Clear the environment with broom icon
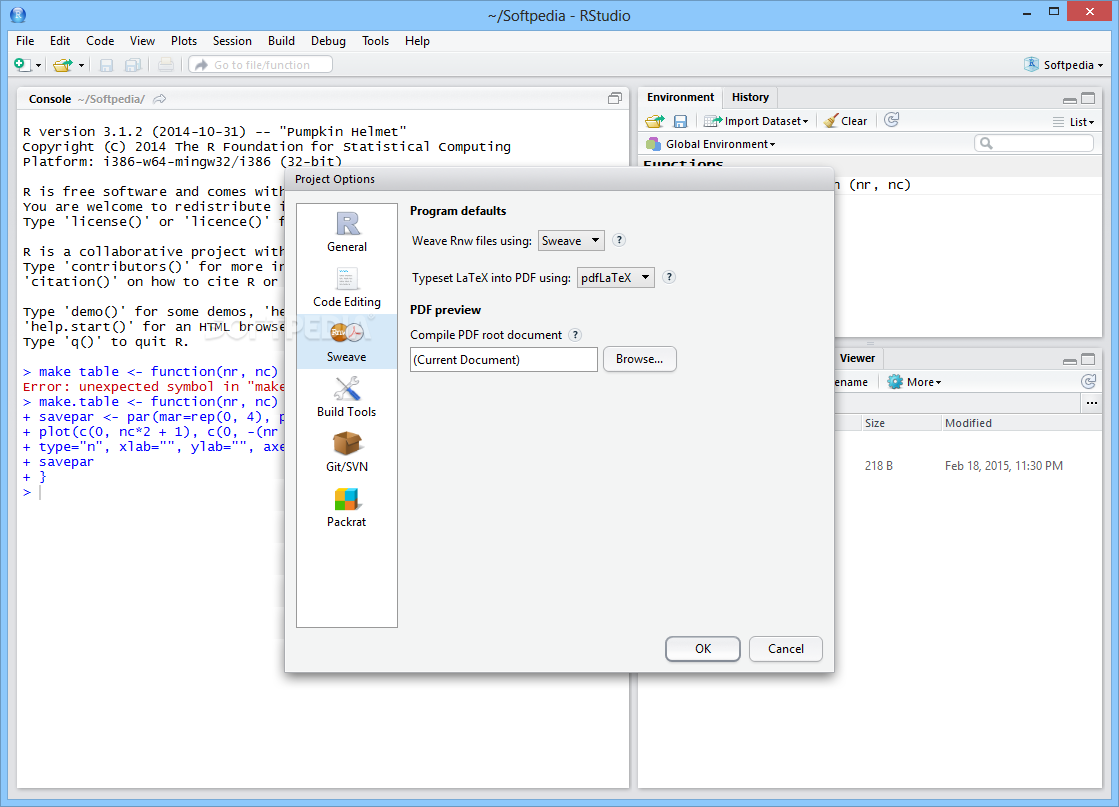 pyautogui.click(x=845, y=121)
